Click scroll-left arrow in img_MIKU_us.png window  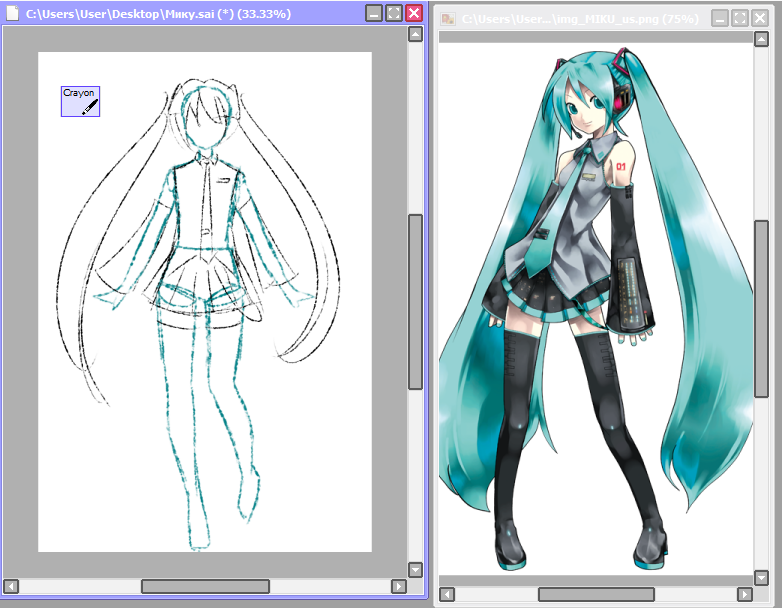(x=447, y=594)
